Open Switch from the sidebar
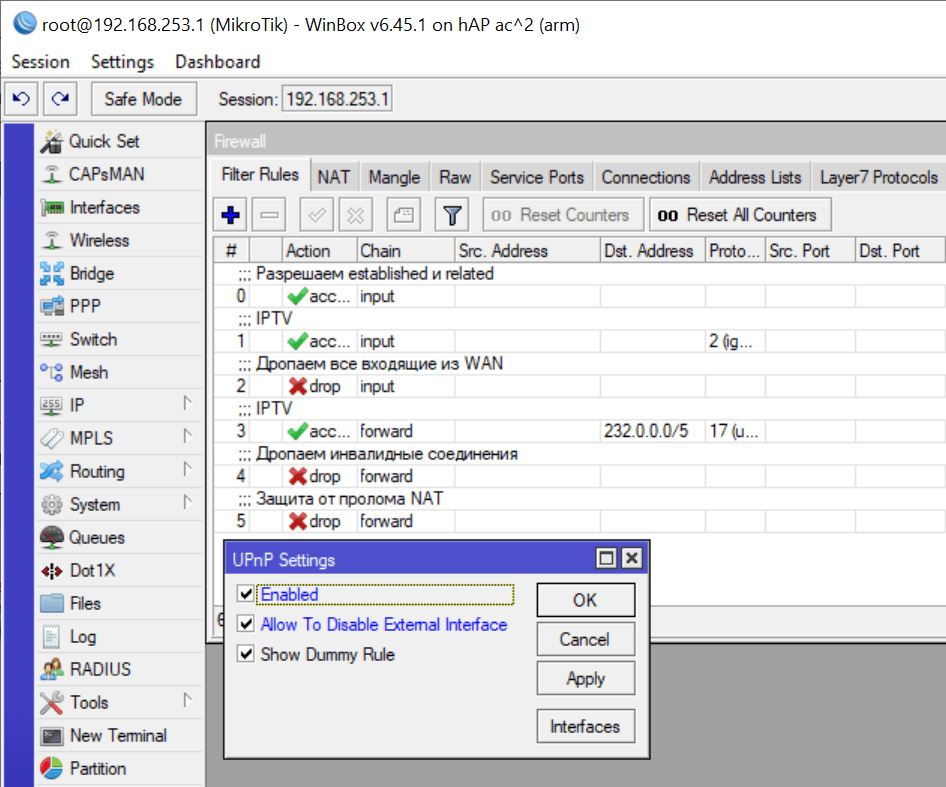The image size is (946, 787). click(x=119, y=339)
